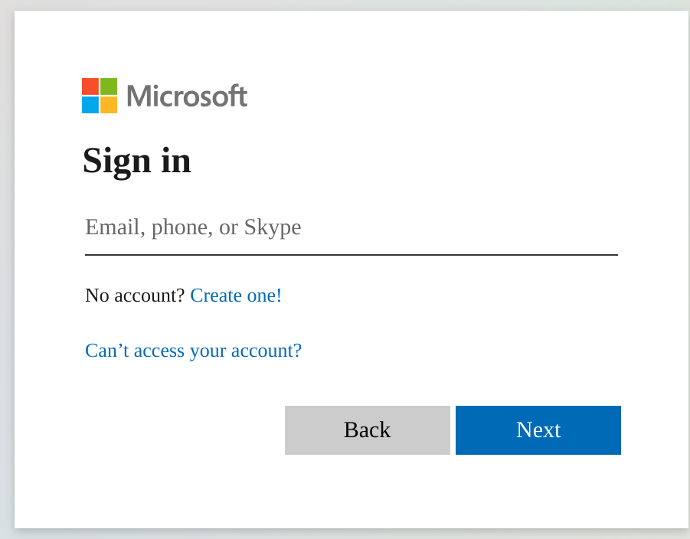Focus the Email, phone, or Skype field
Image resolution: width=690 pixels, height=539 pixels.
[x=350, y=228]
